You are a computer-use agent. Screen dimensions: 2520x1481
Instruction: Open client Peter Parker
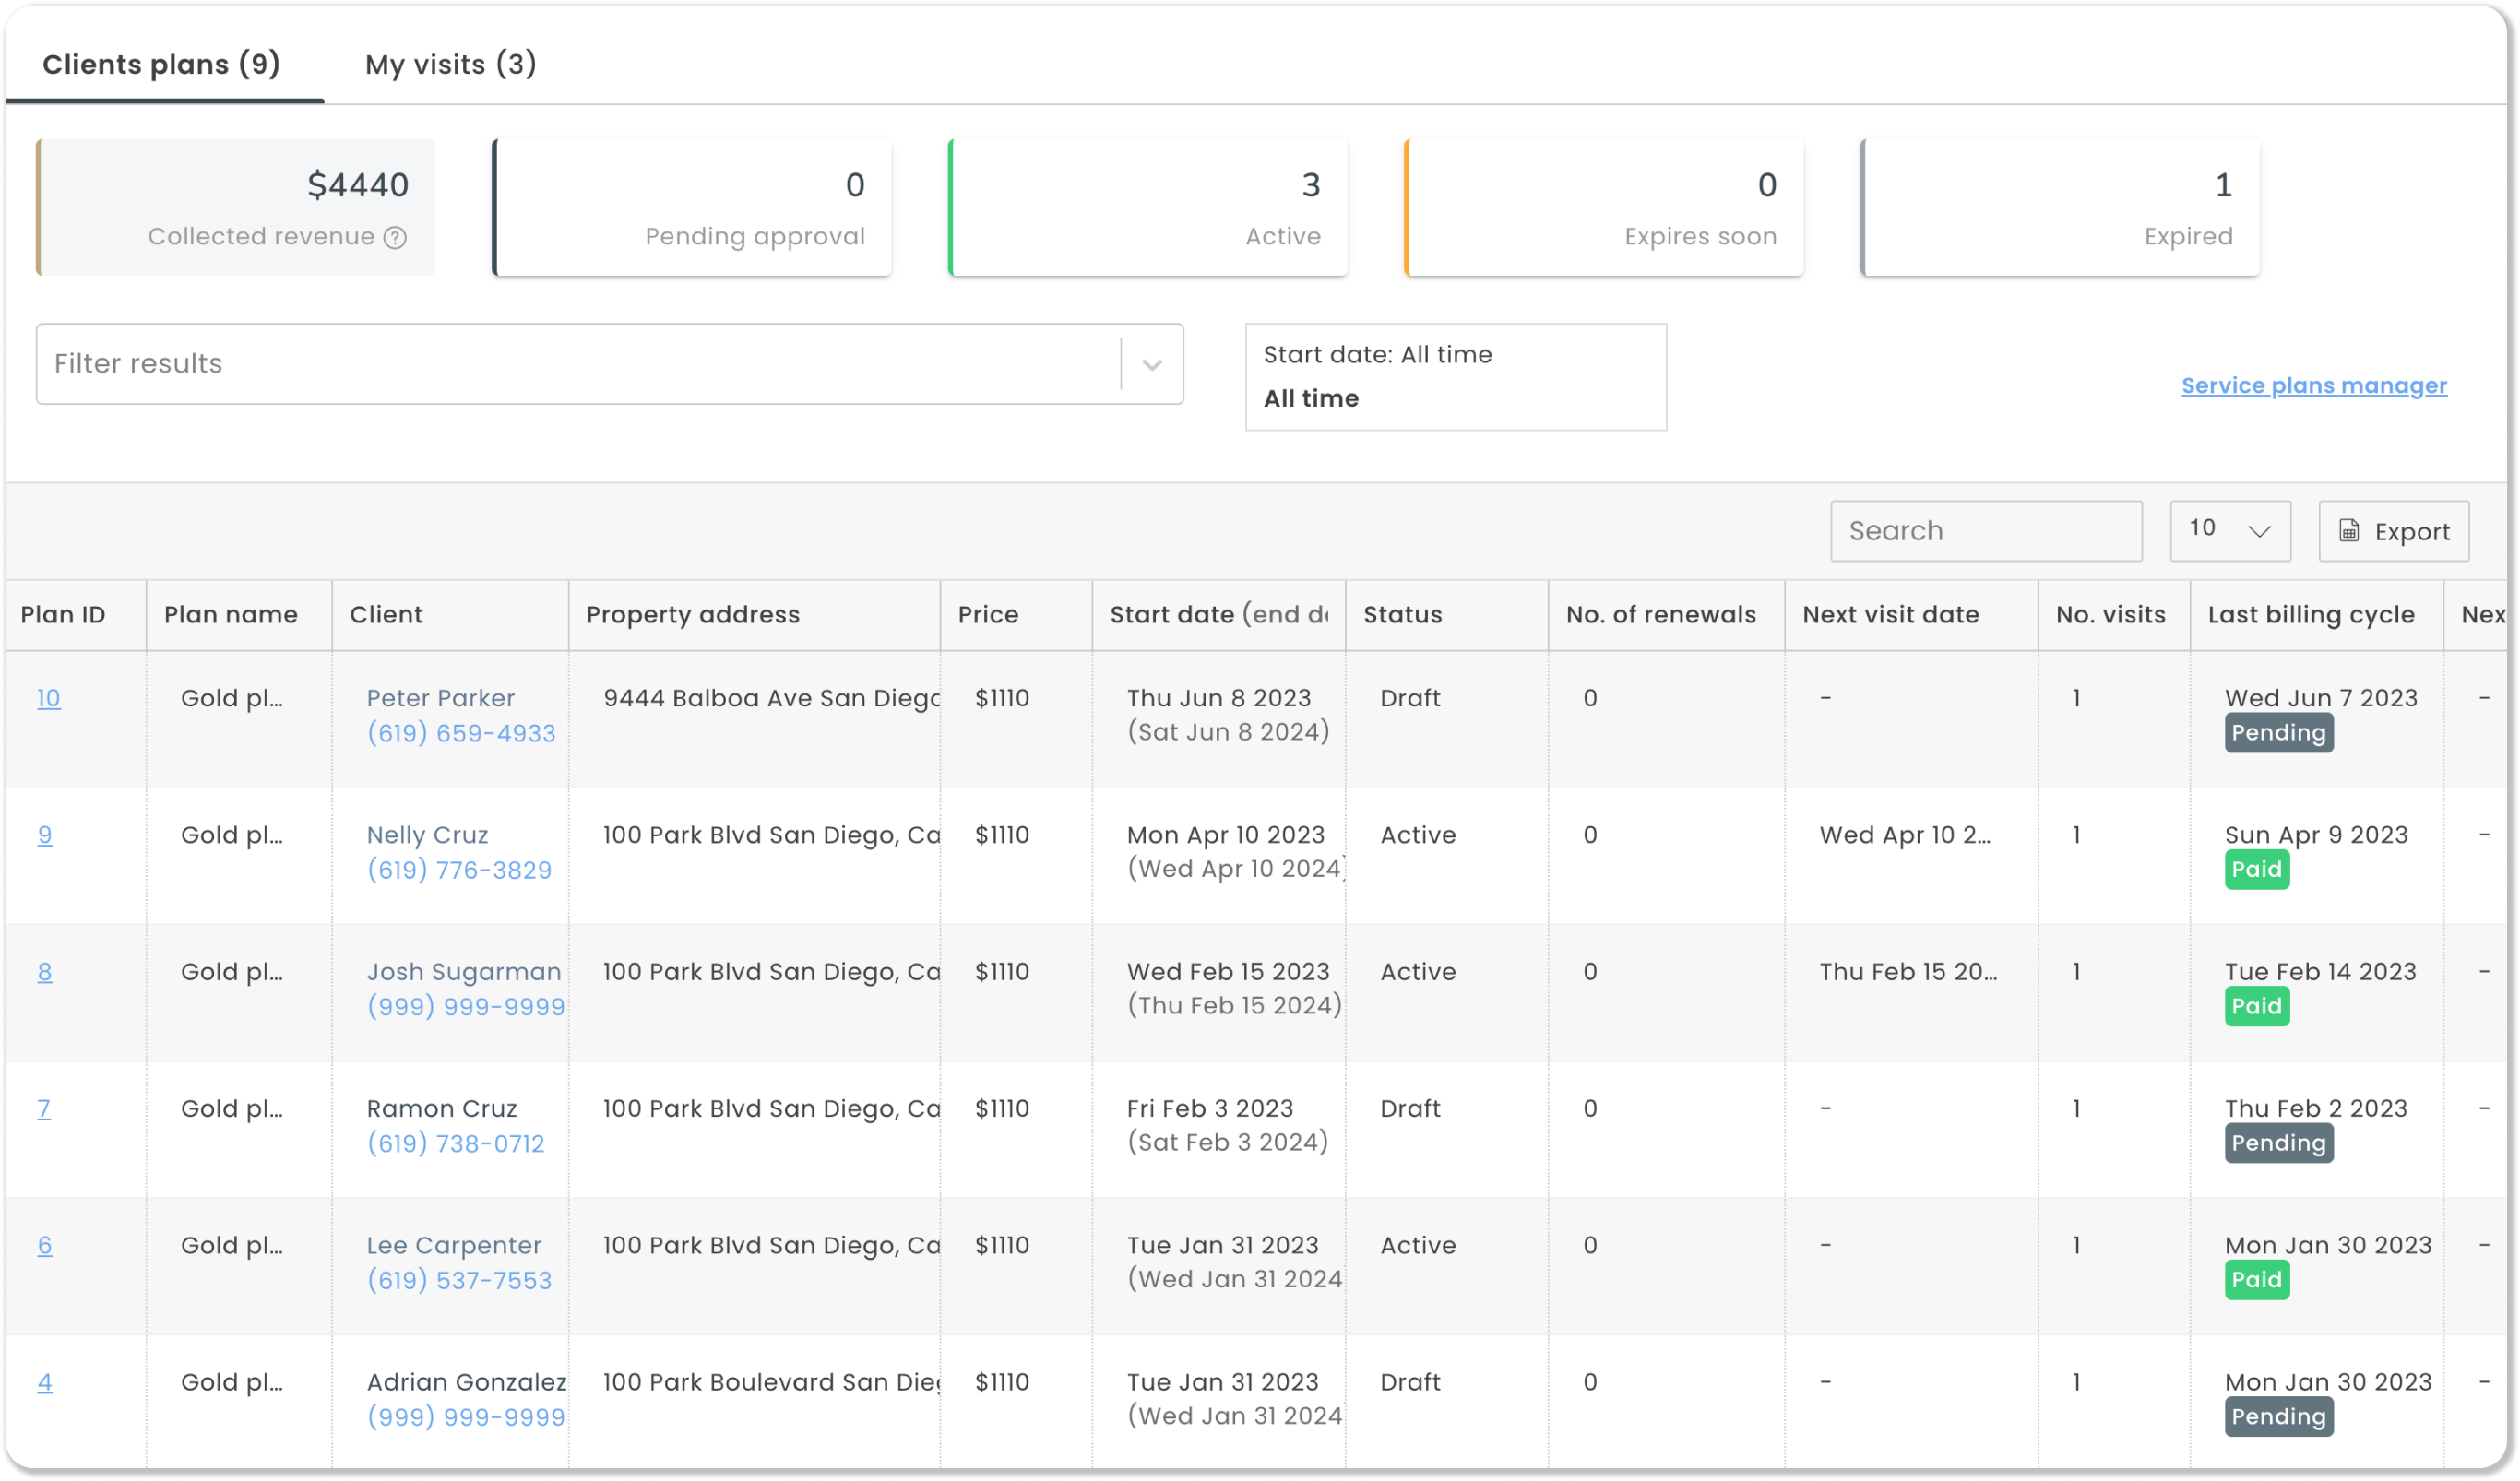441,698
